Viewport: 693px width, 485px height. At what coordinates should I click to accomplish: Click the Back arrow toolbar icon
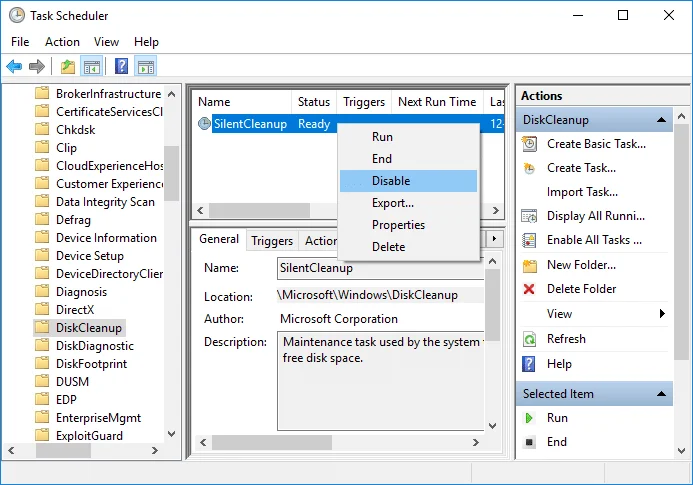[14, 67]
